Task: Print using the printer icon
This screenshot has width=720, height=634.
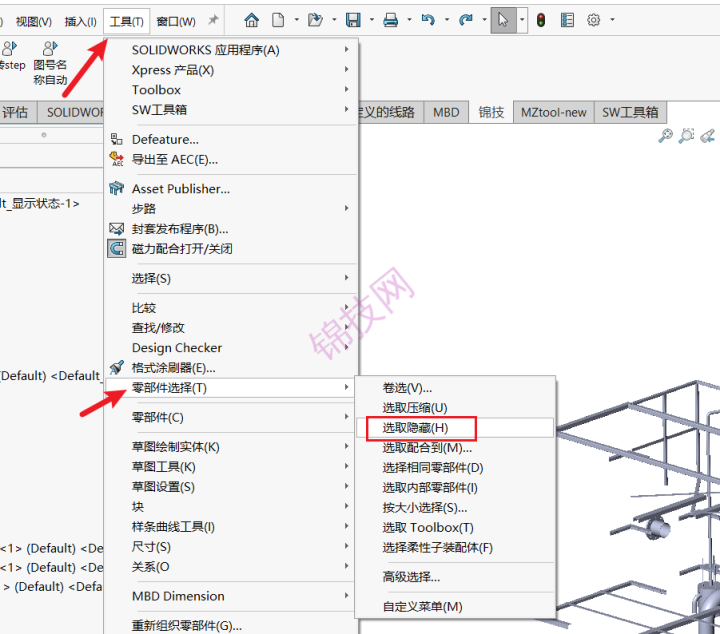Action: (391, 20)
